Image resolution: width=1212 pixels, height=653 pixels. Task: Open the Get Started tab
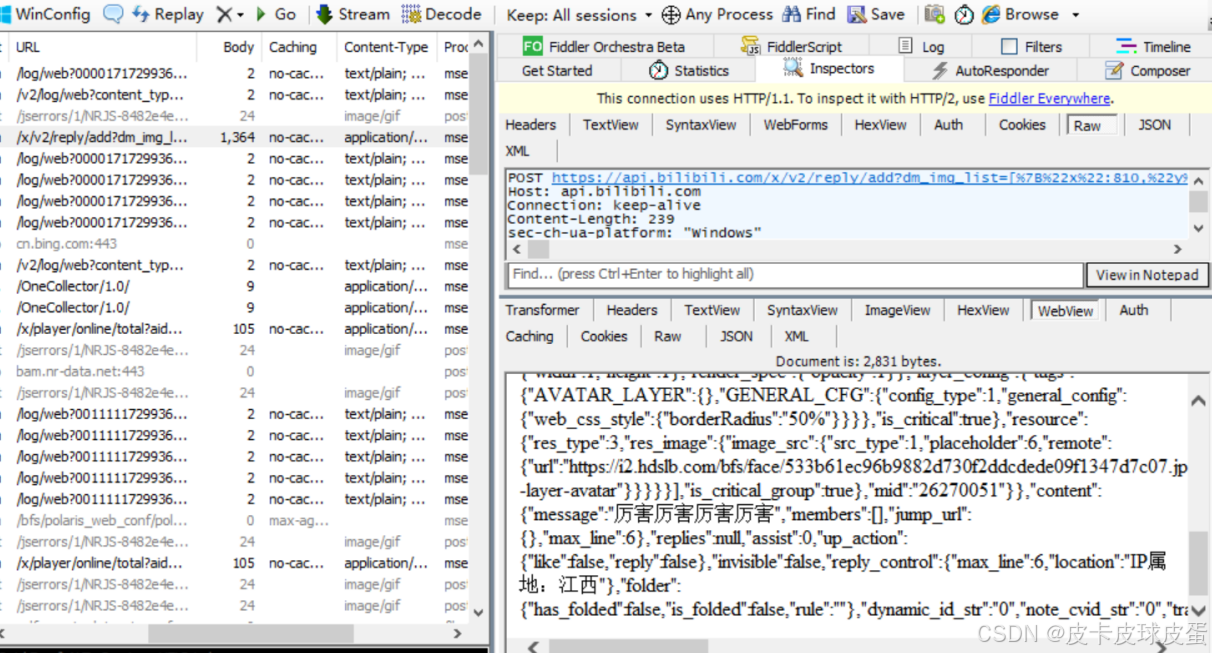coord(557,71)
